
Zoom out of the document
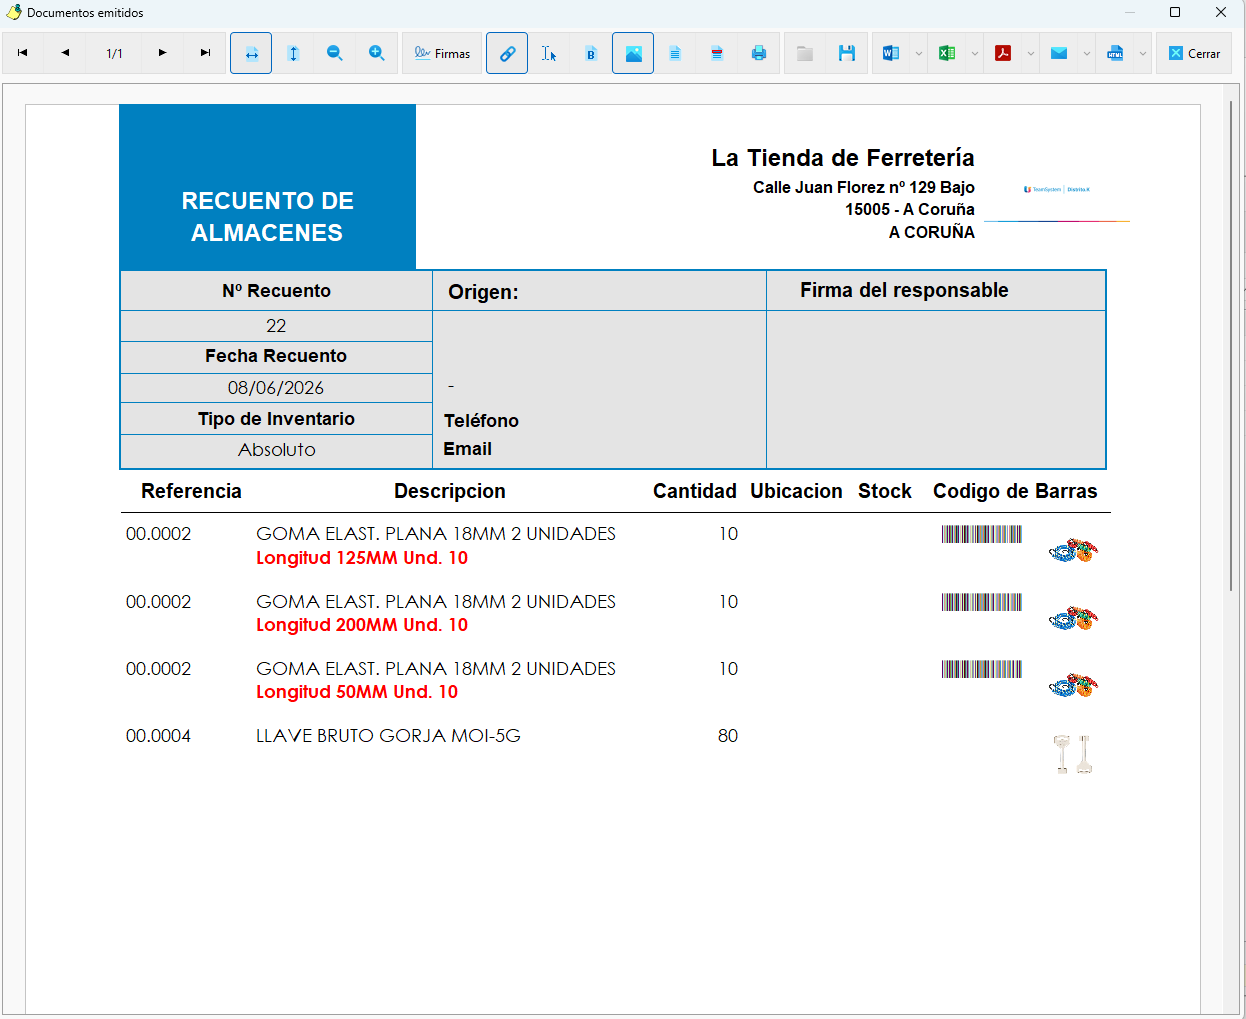(335, 53)
